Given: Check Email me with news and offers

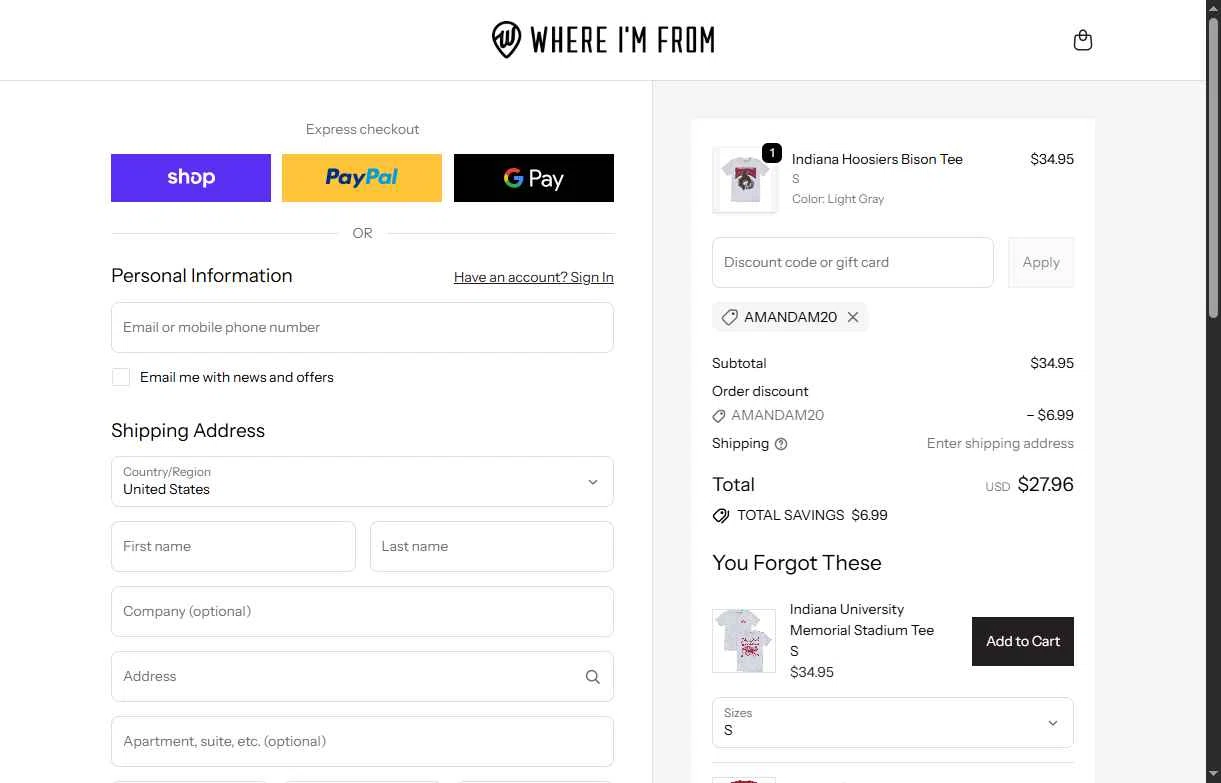Looking at the screenshot, I should tap(121, 377).
